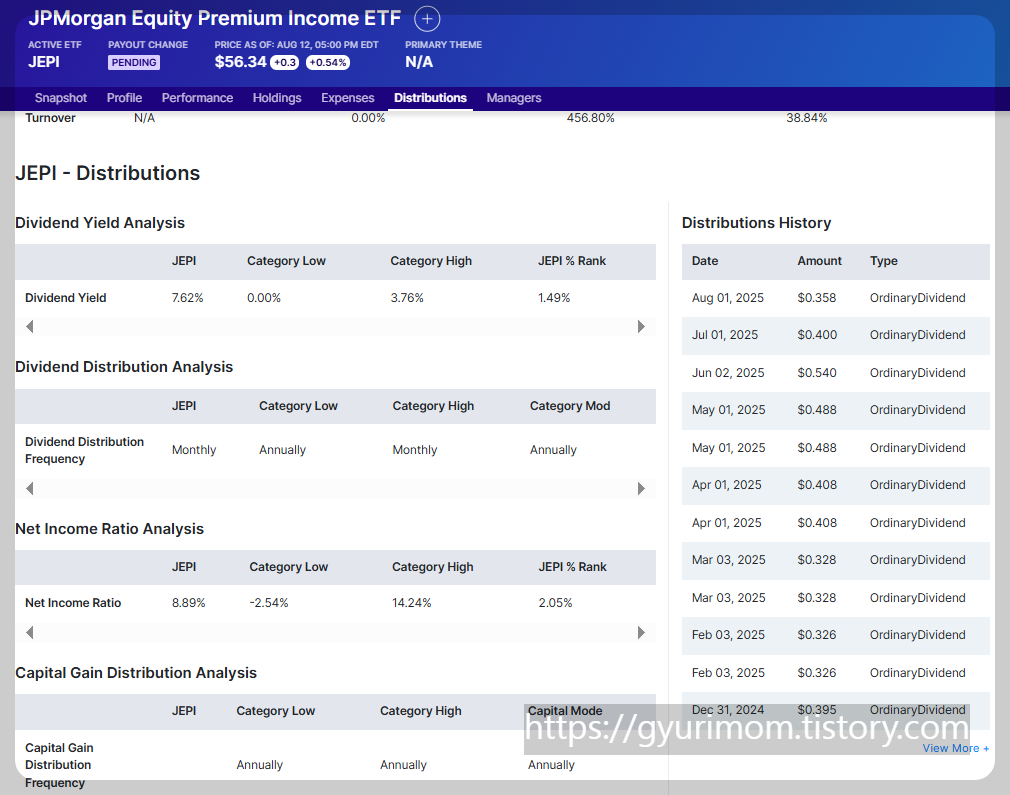The height and width of the screenshot is (795, 1010).
Task: Click the JEPI ticker symbol in header
Action: [44, 62]
